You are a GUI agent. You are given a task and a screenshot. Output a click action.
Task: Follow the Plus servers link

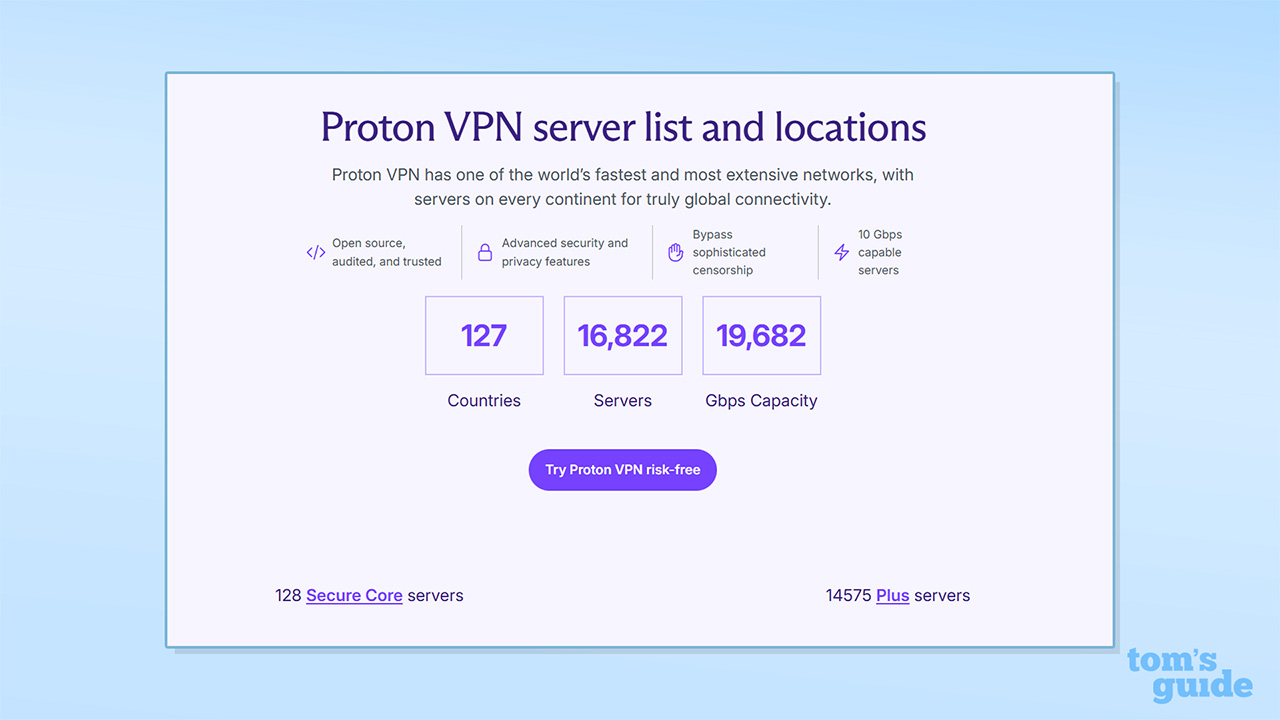[x=892, y=595]
